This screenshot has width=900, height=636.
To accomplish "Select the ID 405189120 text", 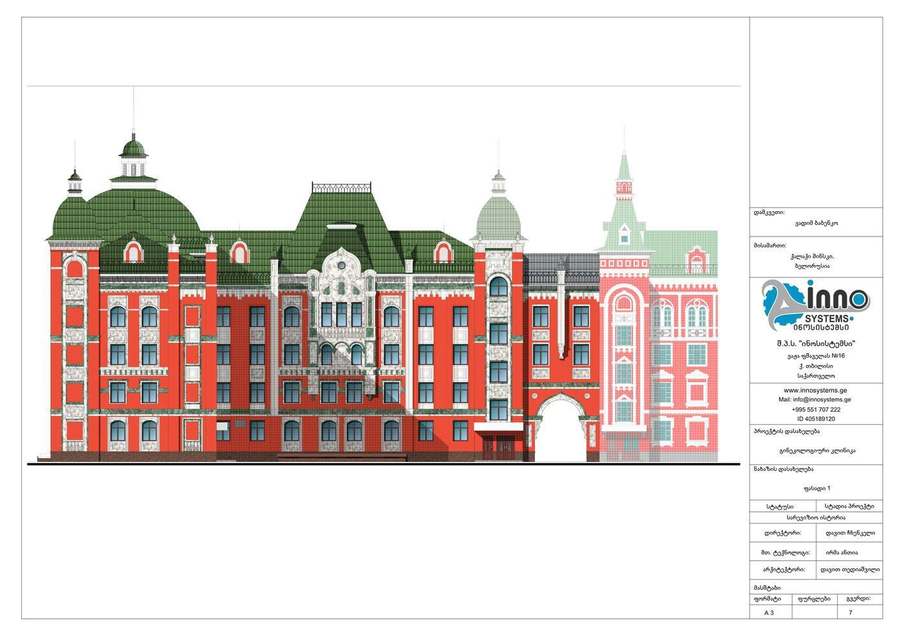I will pos(816,419).
